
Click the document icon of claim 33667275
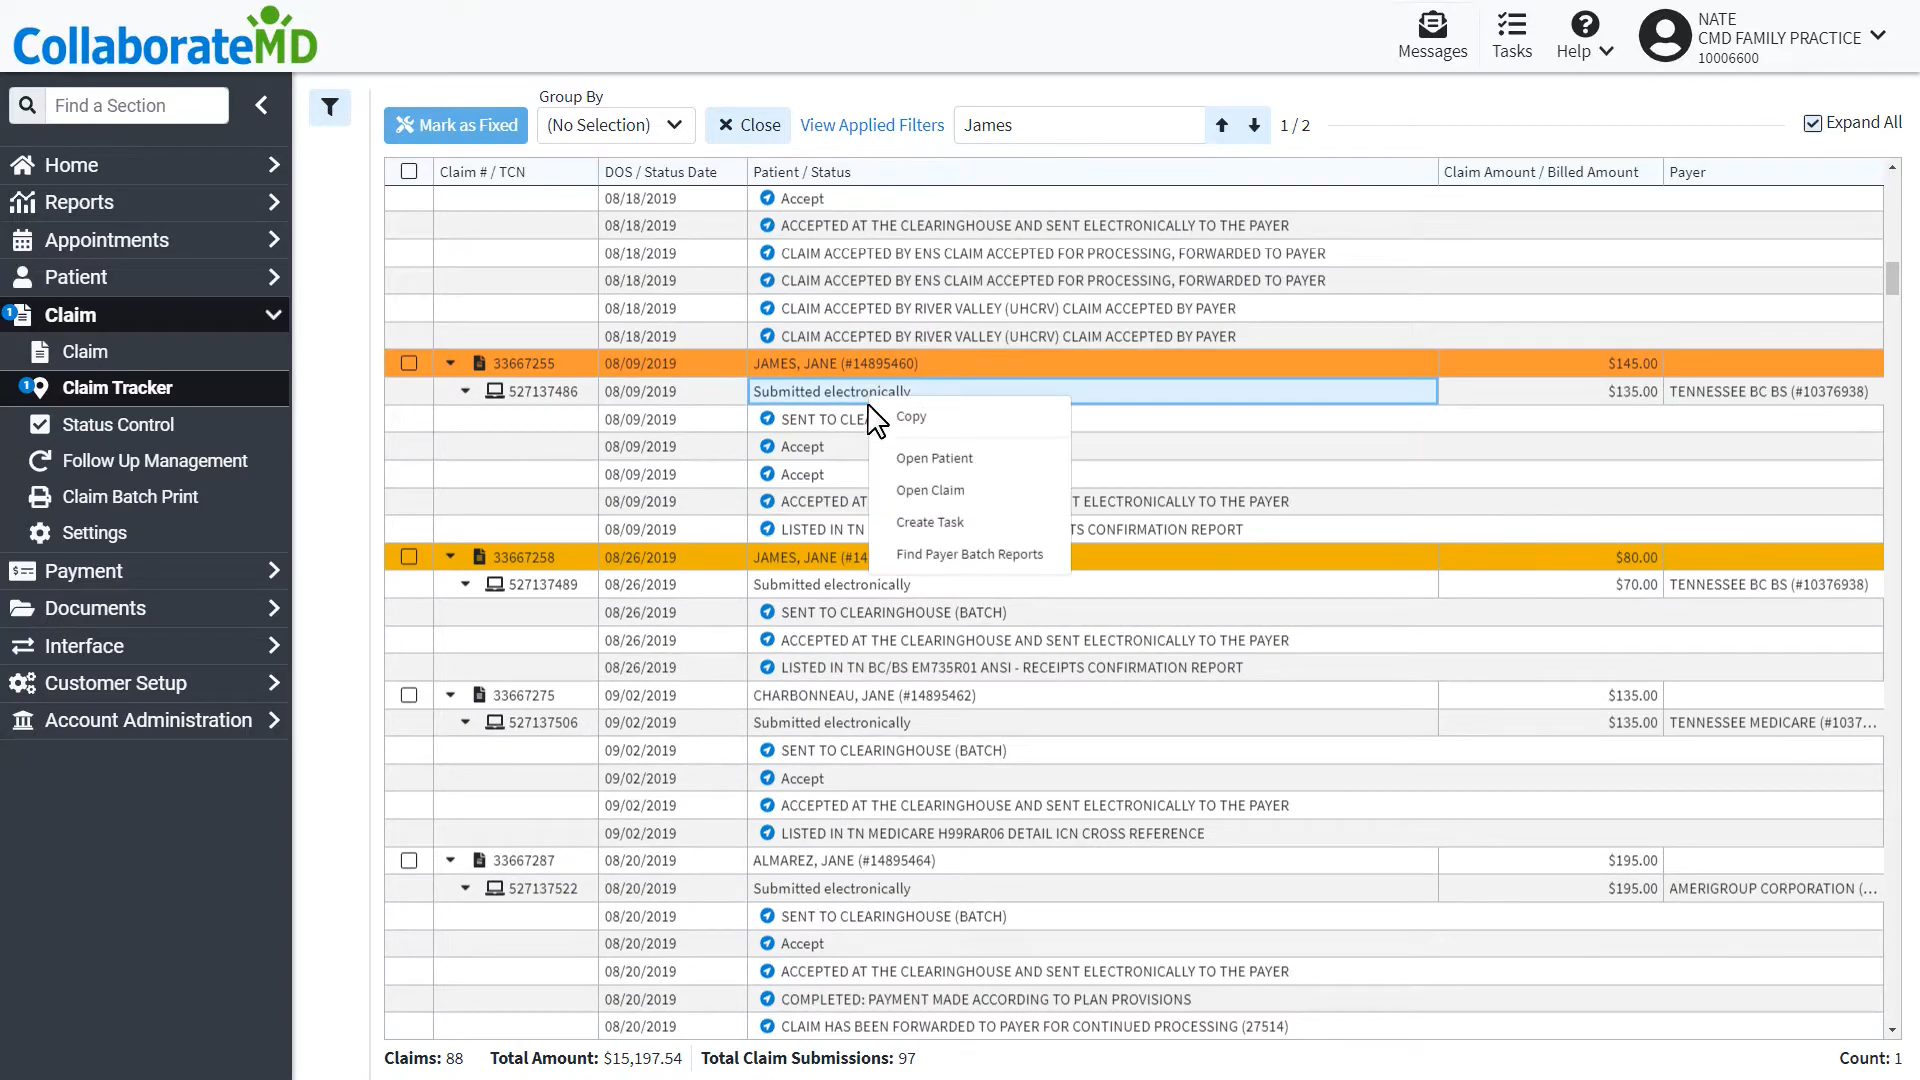(x=479, y=695)
